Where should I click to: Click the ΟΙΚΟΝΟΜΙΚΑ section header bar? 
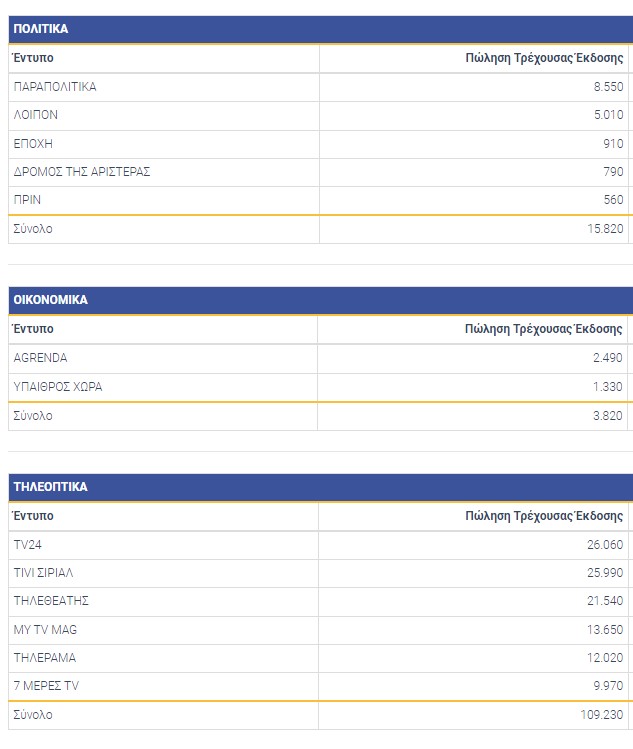click(x=51, y=300)
